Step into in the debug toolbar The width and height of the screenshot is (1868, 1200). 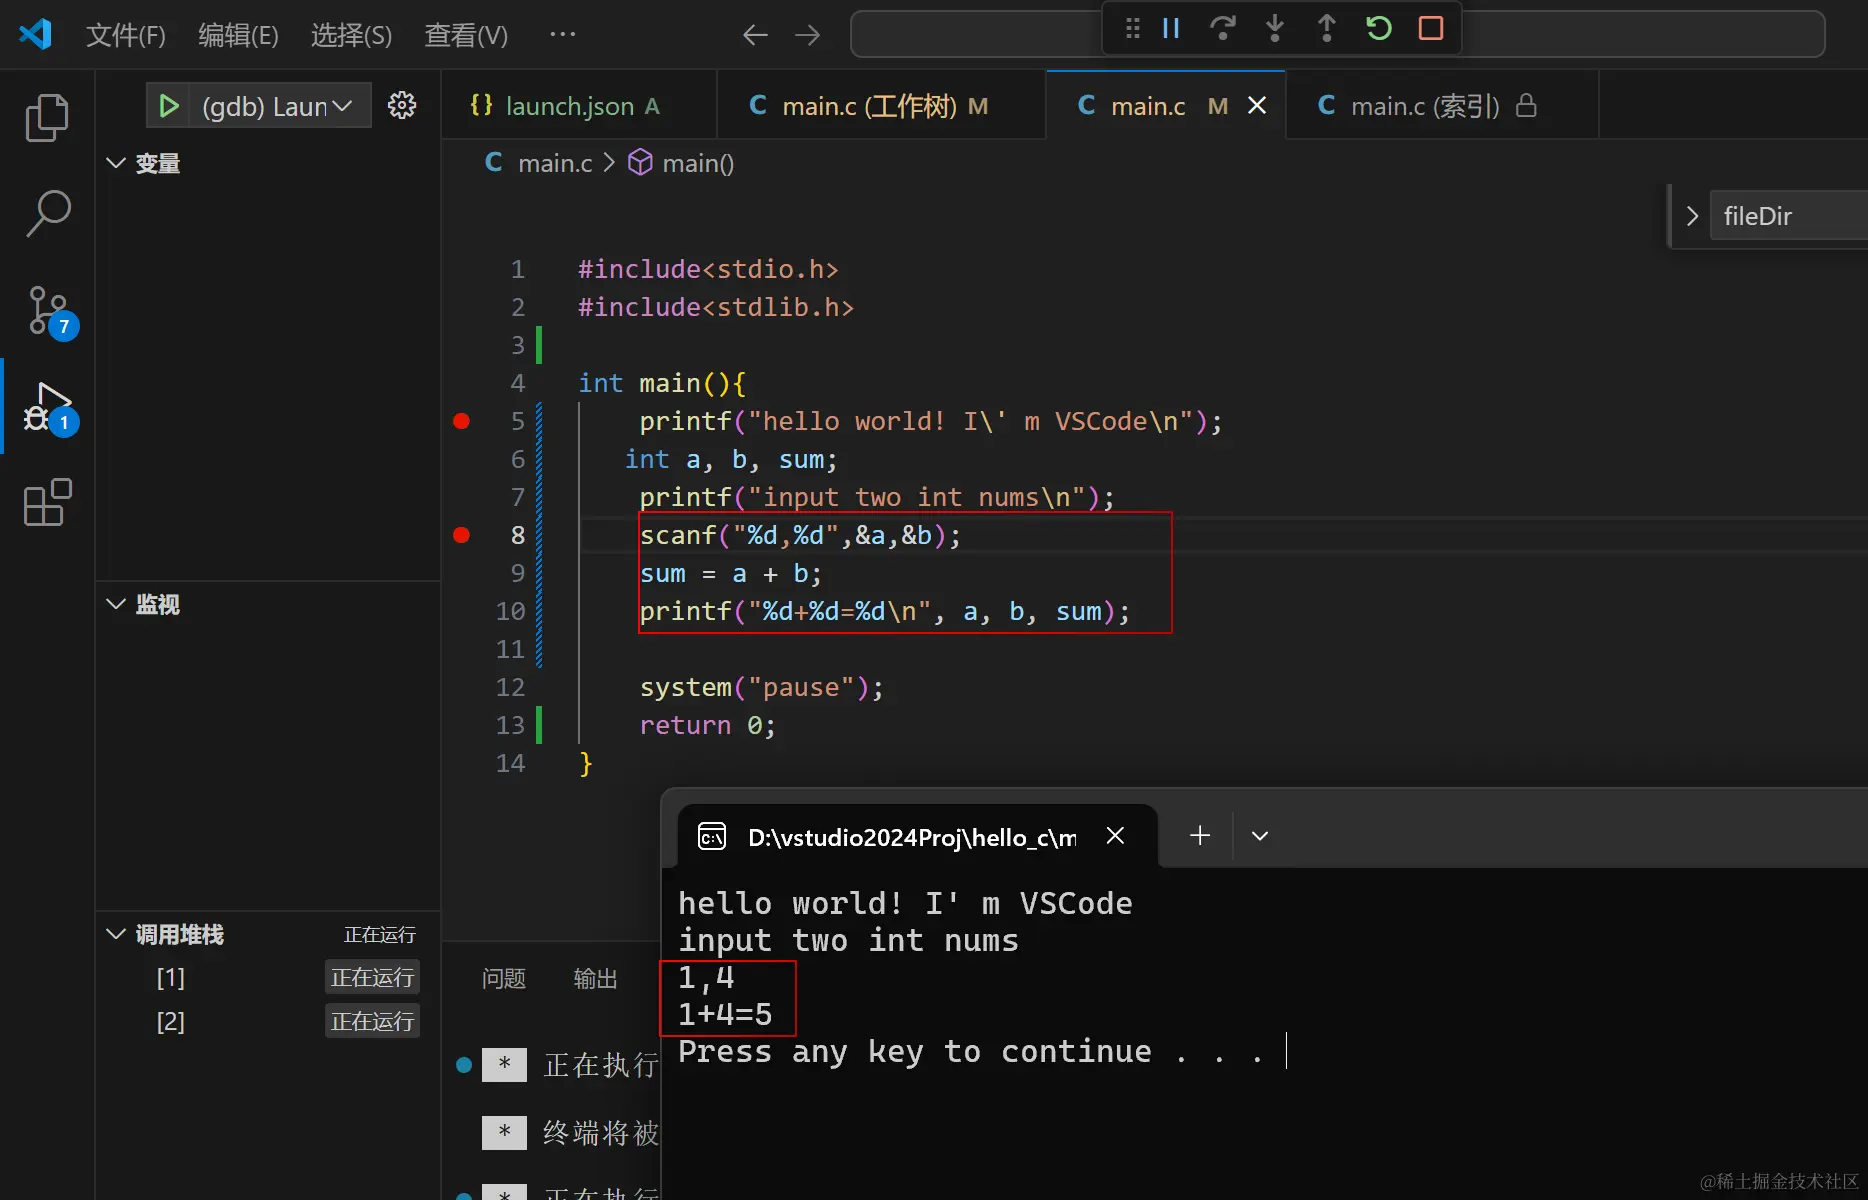point(1274,28)
